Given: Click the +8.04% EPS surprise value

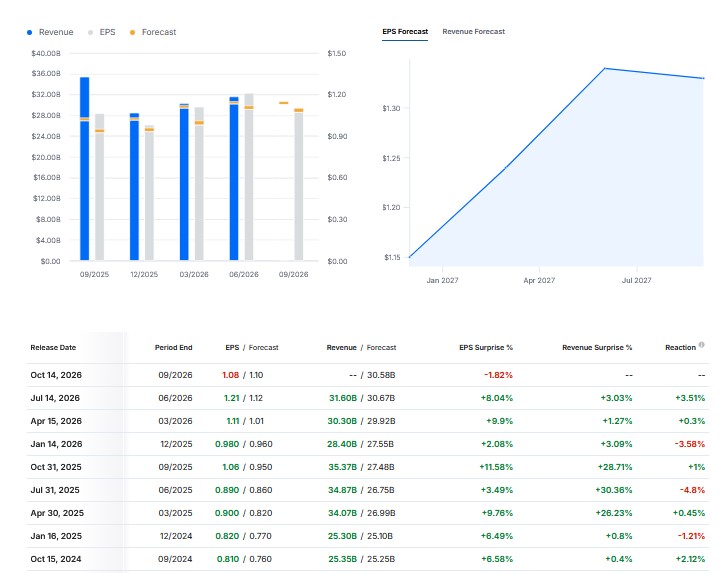Looking at the screenshot, I should [496, 398].
